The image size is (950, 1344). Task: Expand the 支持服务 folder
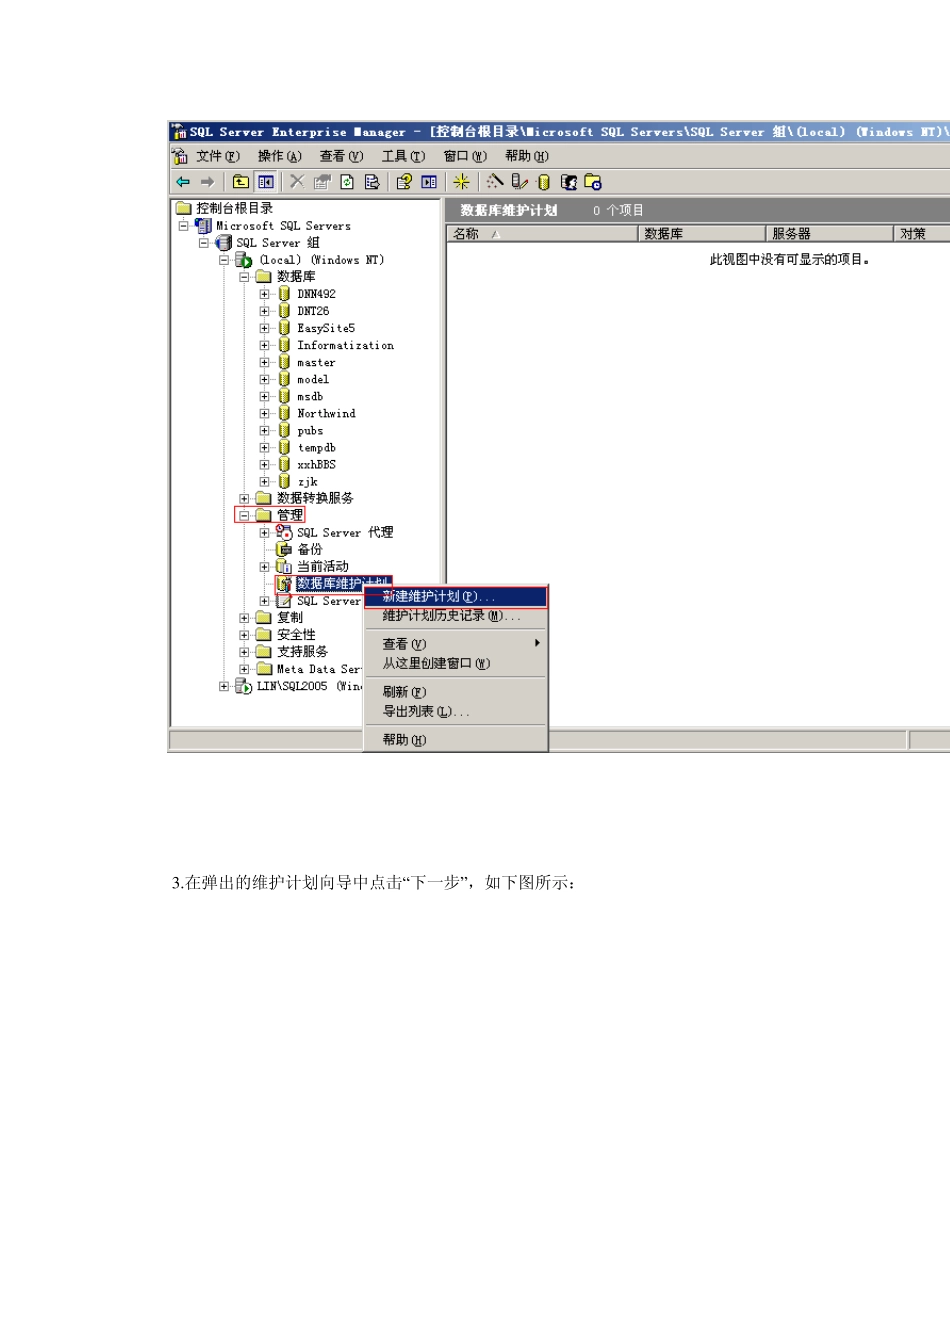(244, 652)
